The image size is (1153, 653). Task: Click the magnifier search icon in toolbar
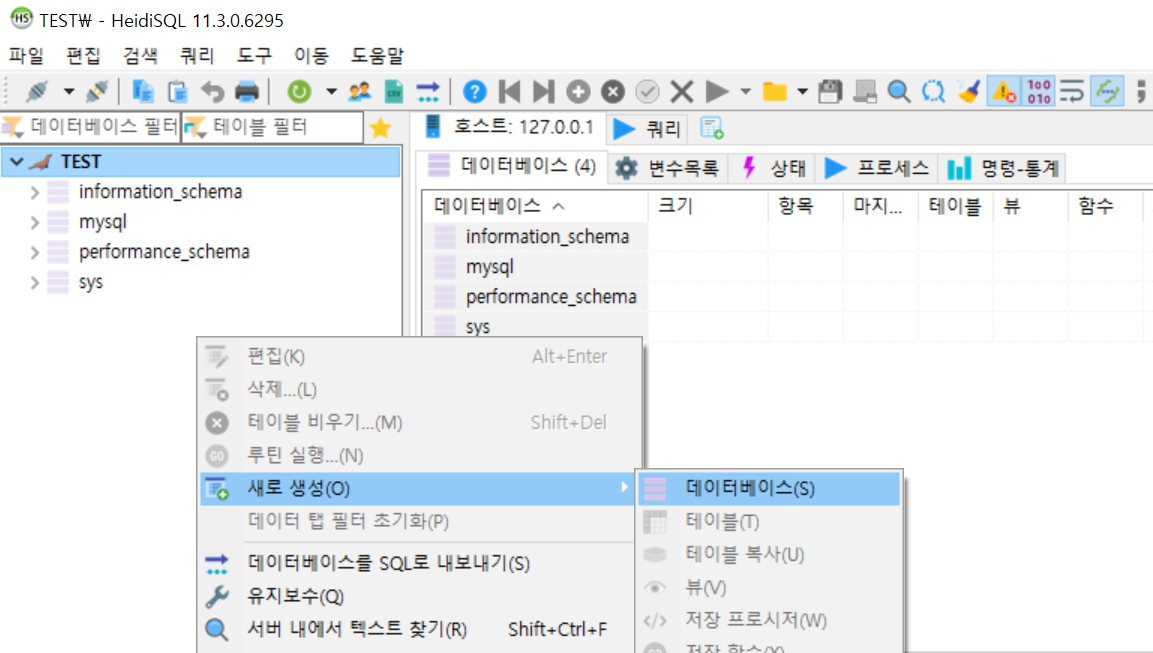coord(899,92)
